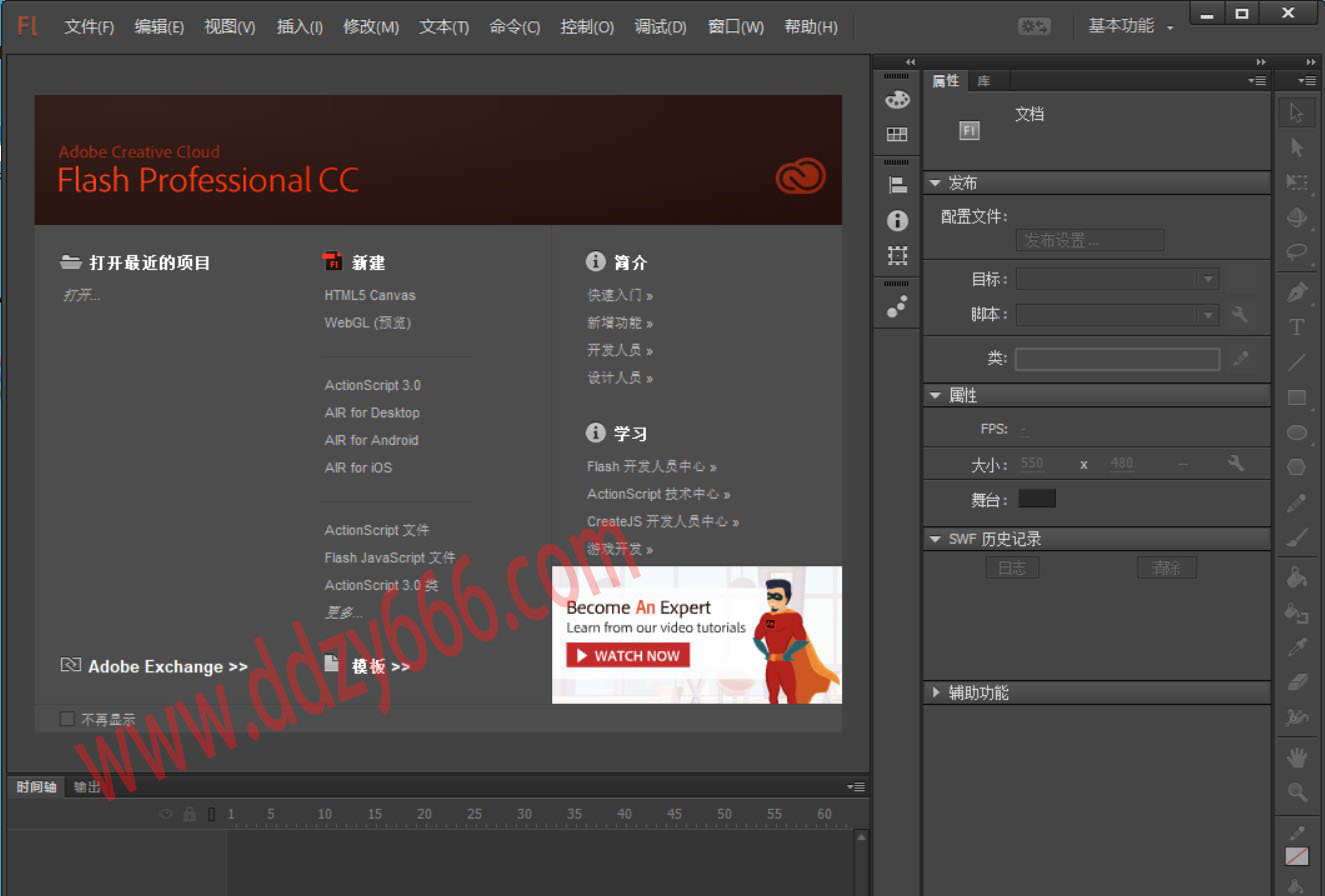Switch to the 库 tab
Image resolution: width=1325 pixels, height=896 pixels.
coord(984,81)
